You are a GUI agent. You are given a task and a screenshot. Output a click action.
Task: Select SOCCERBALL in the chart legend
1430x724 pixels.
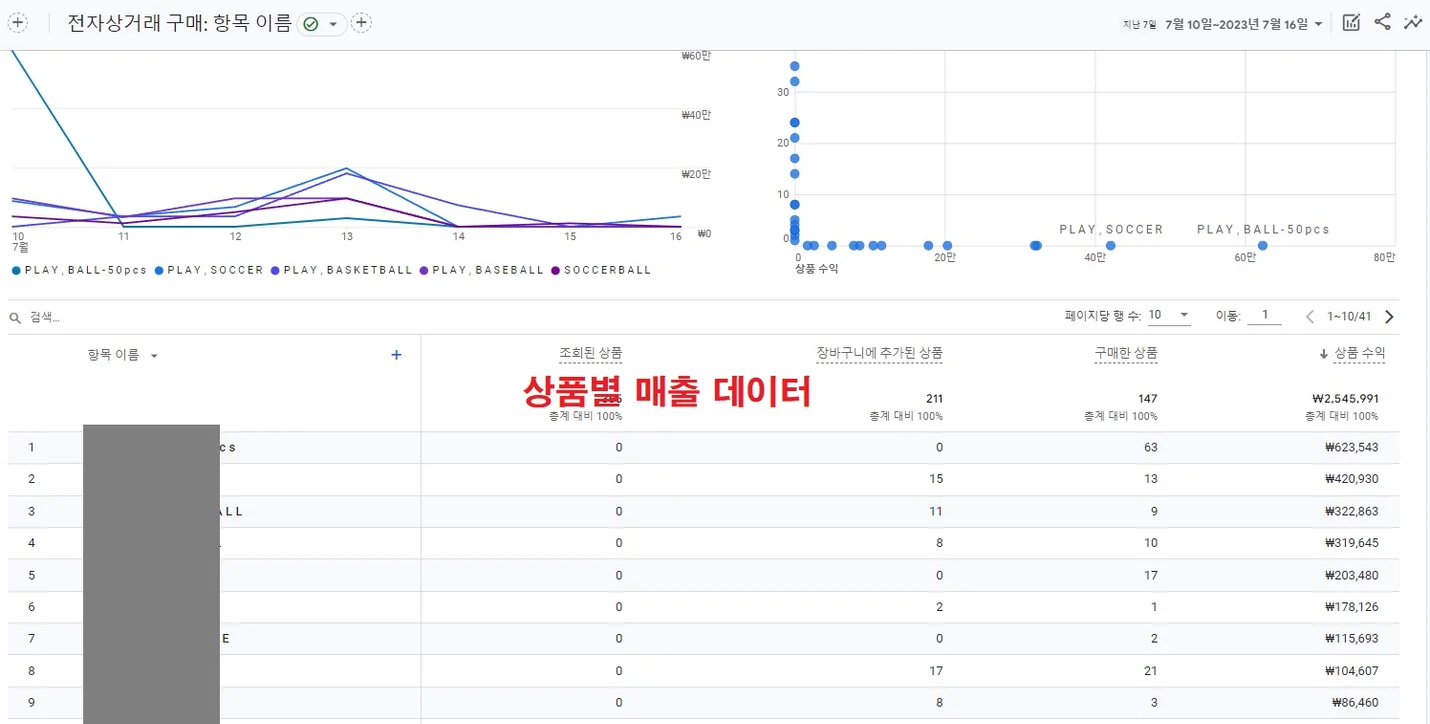[601, 270]
